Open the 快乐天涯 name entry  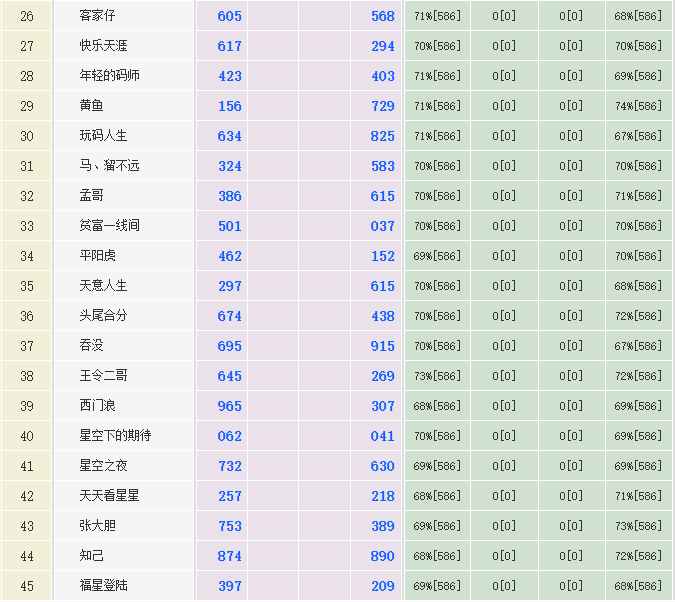pos(104,46)
